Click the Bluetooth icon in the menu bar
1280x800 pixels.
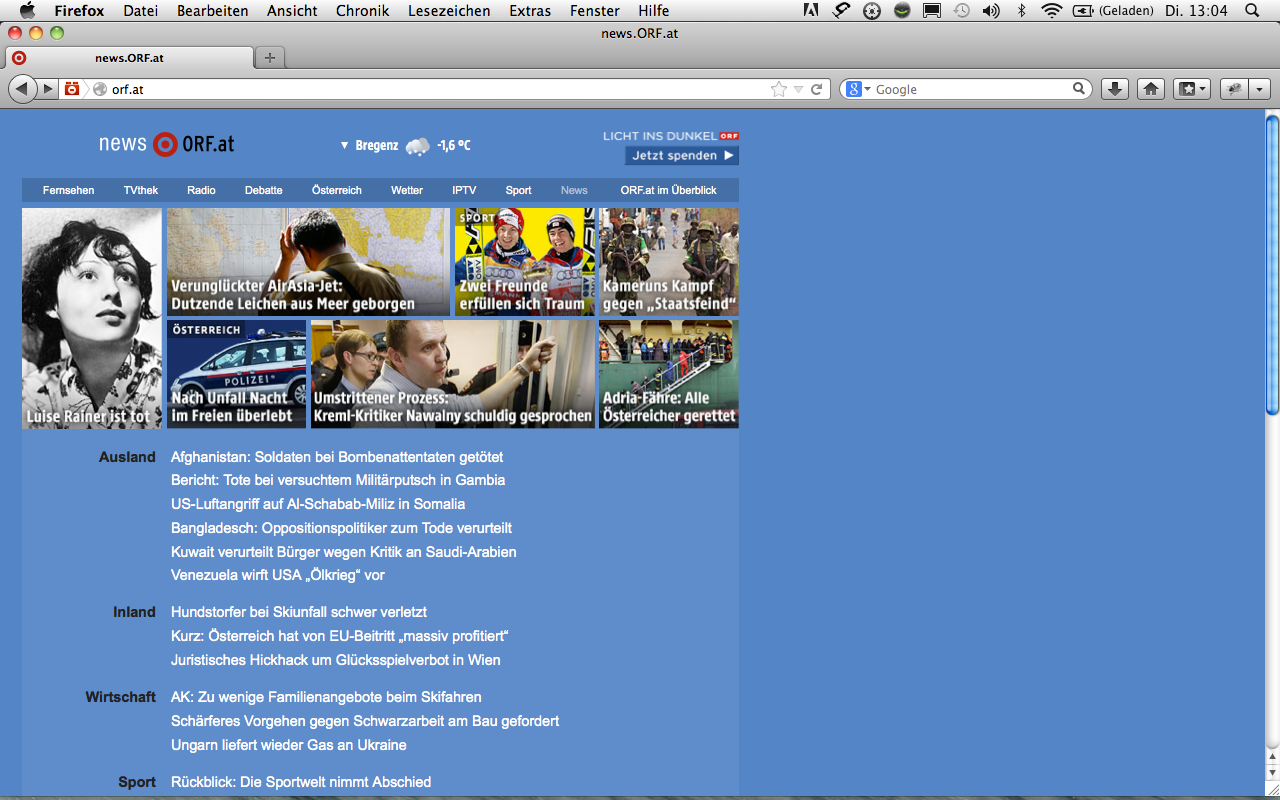(x=1021, y=10)
